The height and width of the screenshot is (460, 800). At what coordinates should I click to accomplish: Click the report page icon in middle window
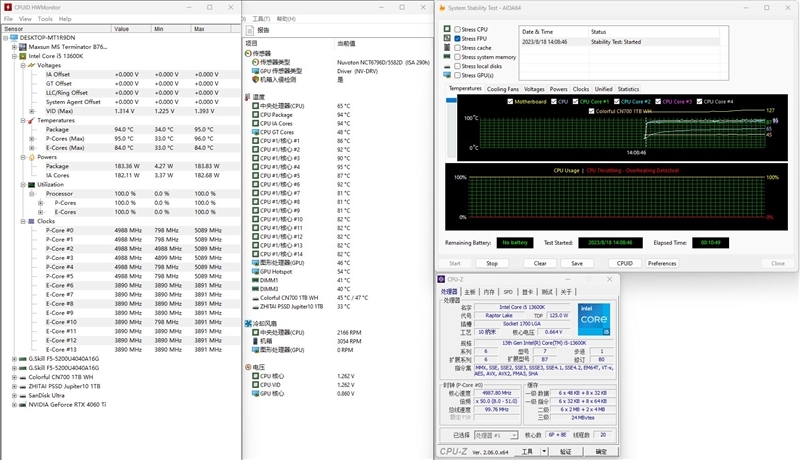point(249,31)
